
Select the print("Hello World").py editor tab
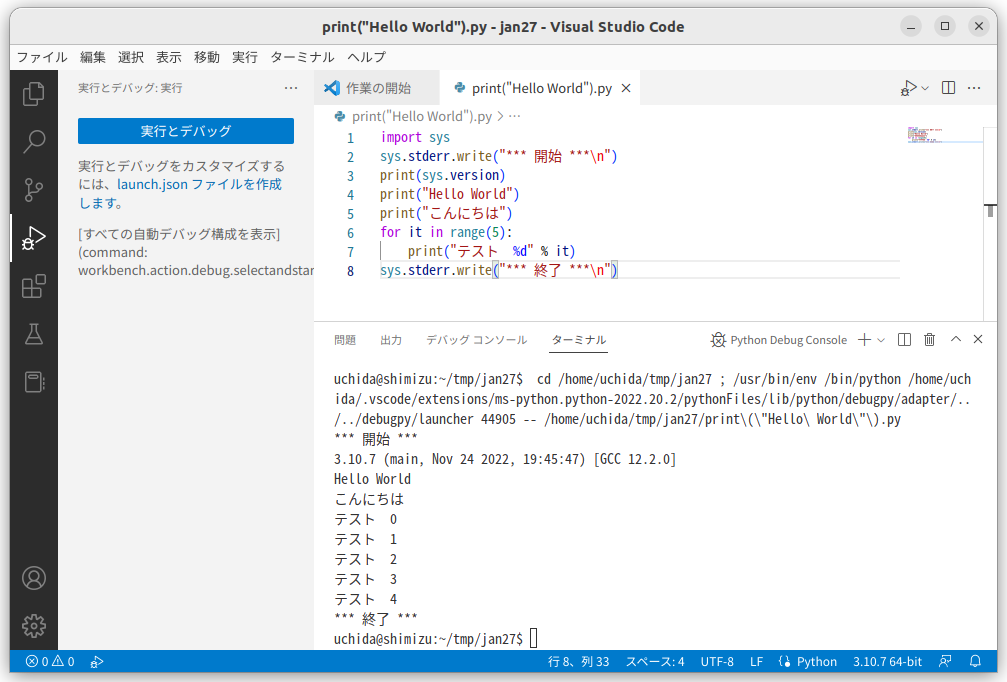click(541, 88)
